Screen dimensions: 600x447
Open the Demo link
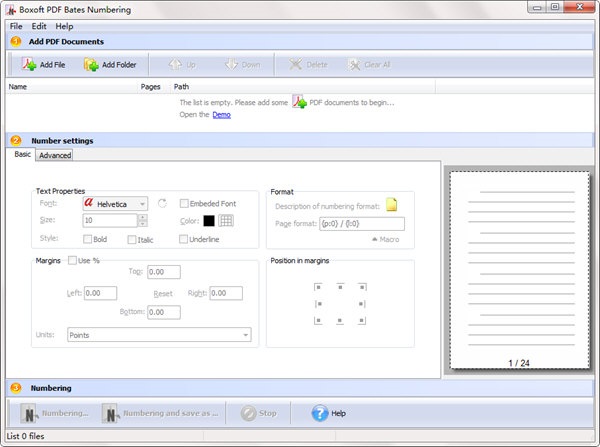pyautogui.click(x=222, y=114)
